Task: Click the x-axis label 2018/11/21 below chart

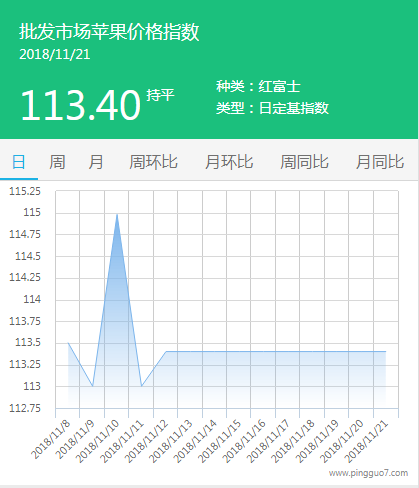Action: click(366, 442)
